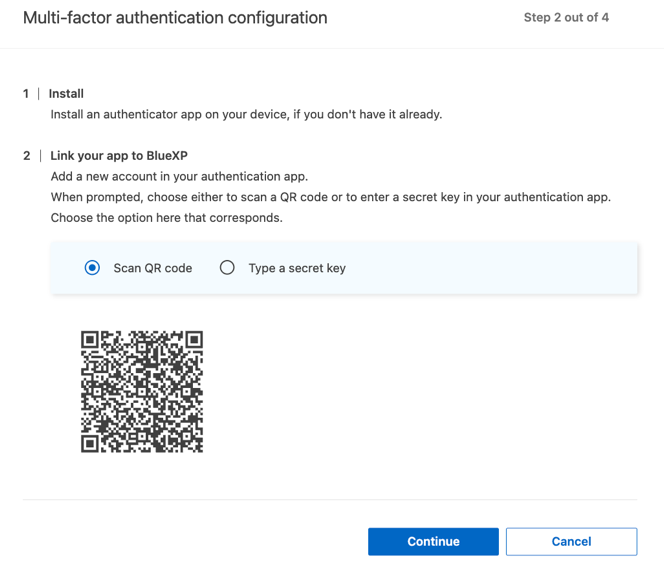The height and width of the screenshot is (573, 664).
Task: Click the 'Choose the option here that corresponds' text
Action: (166, 218)
